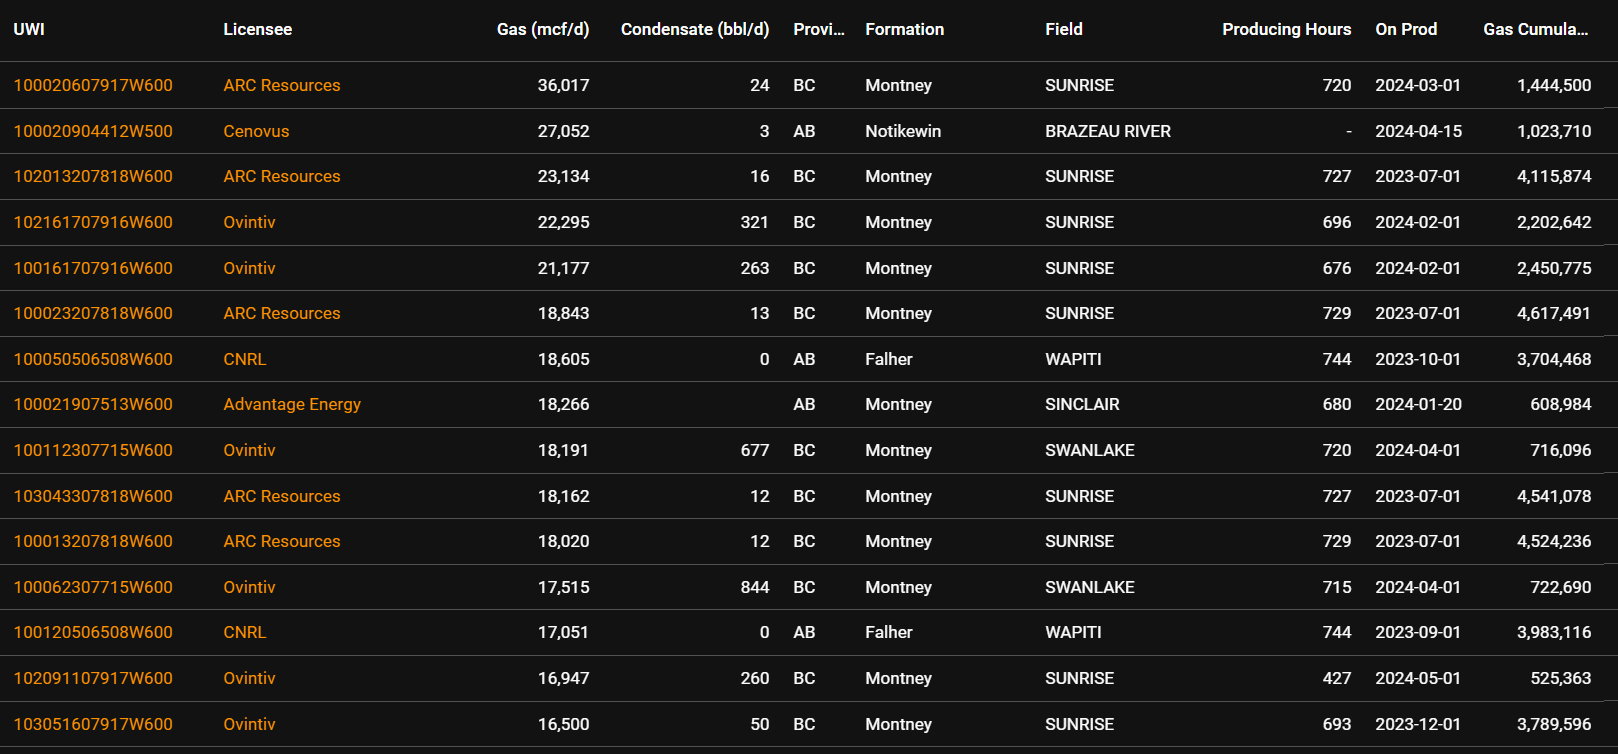Sort by Producing Hours column header

click(x=1287, y=29)
